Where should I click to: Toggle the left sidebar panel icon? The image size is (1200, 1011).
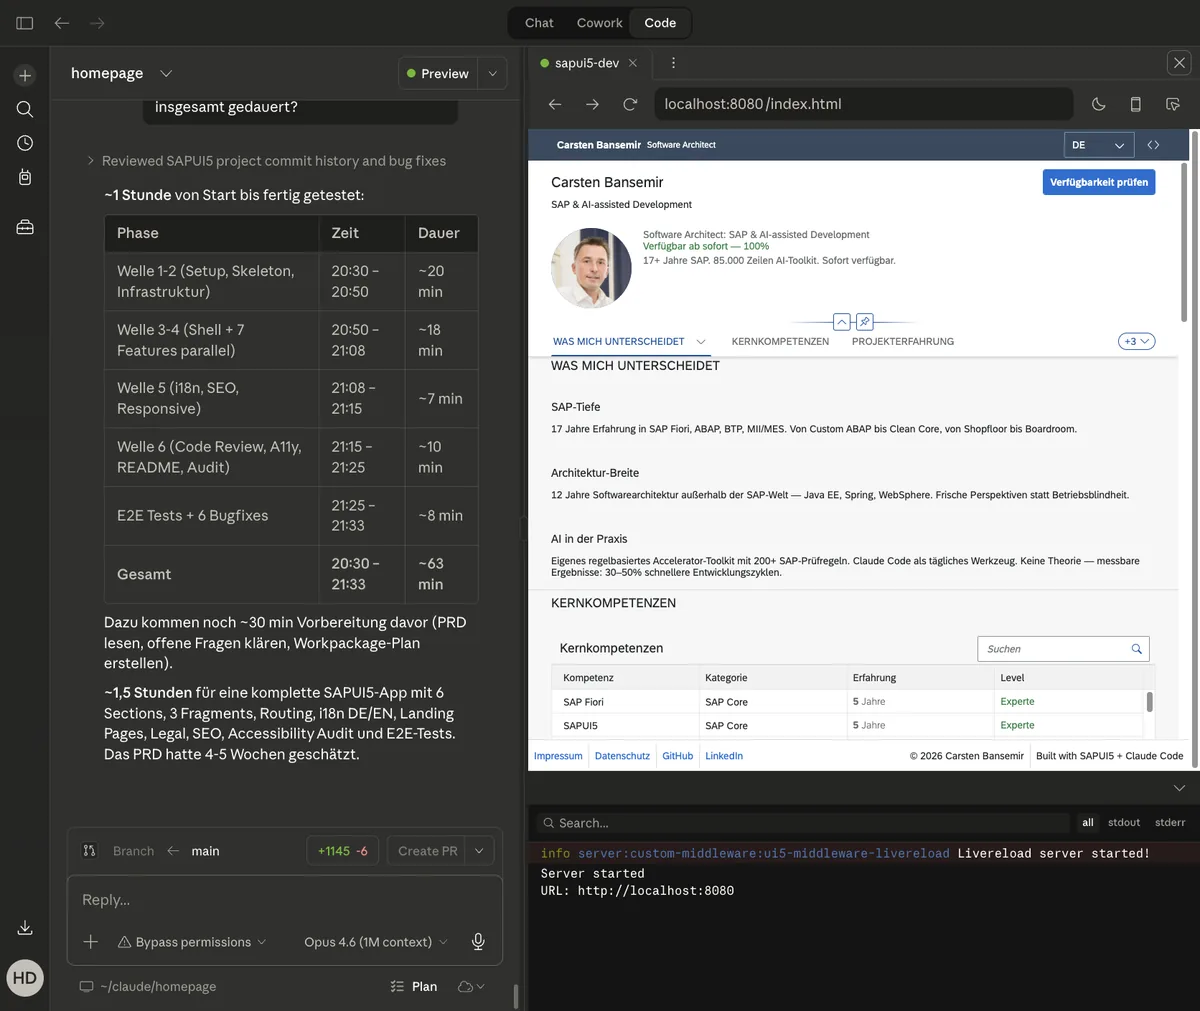25,23
